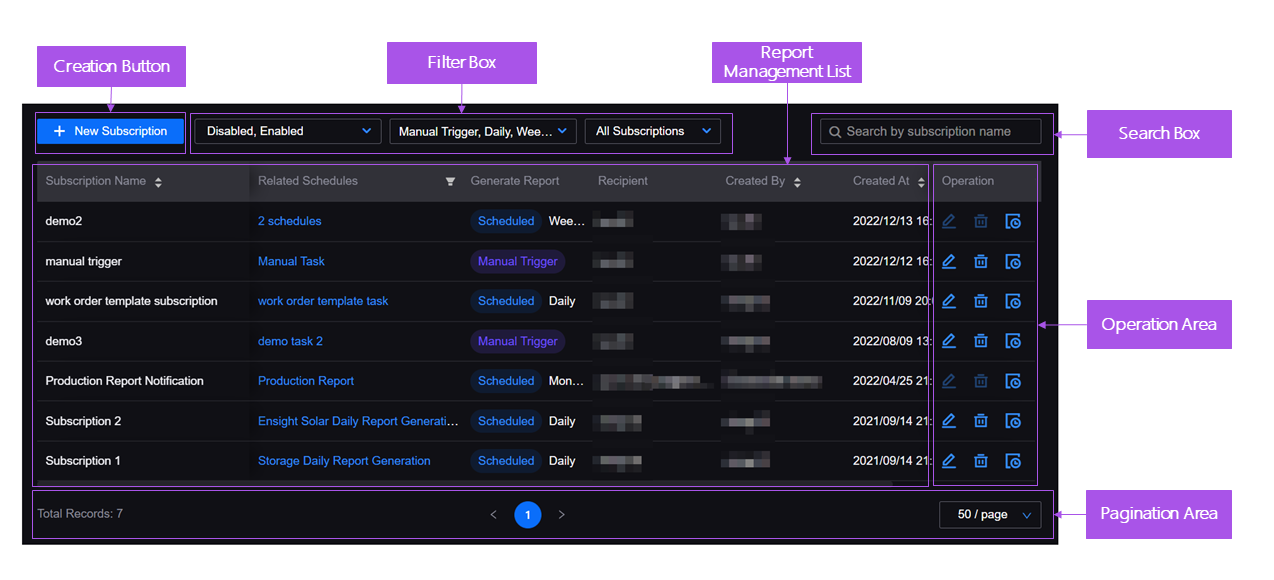The width and height of the screenshot is (1274, 580).
Task: Open the Disabled, Enabled status dropdown
Action: point(287,131)
